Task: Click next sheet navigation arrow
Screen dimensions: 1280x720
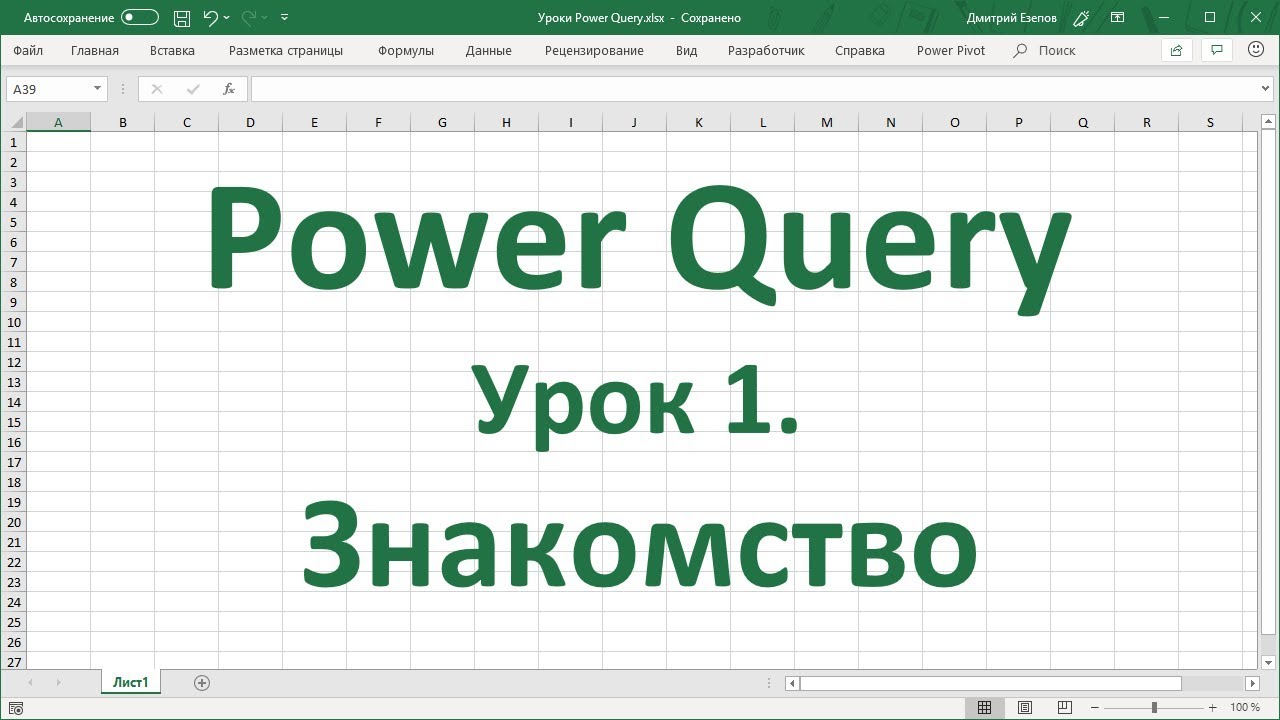Action: (x=58, y=683)
